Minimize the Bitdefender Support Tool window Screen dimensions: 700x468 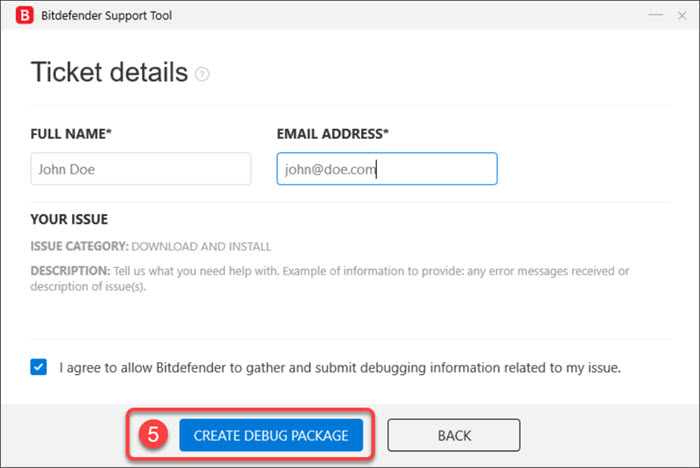[655, 15]
